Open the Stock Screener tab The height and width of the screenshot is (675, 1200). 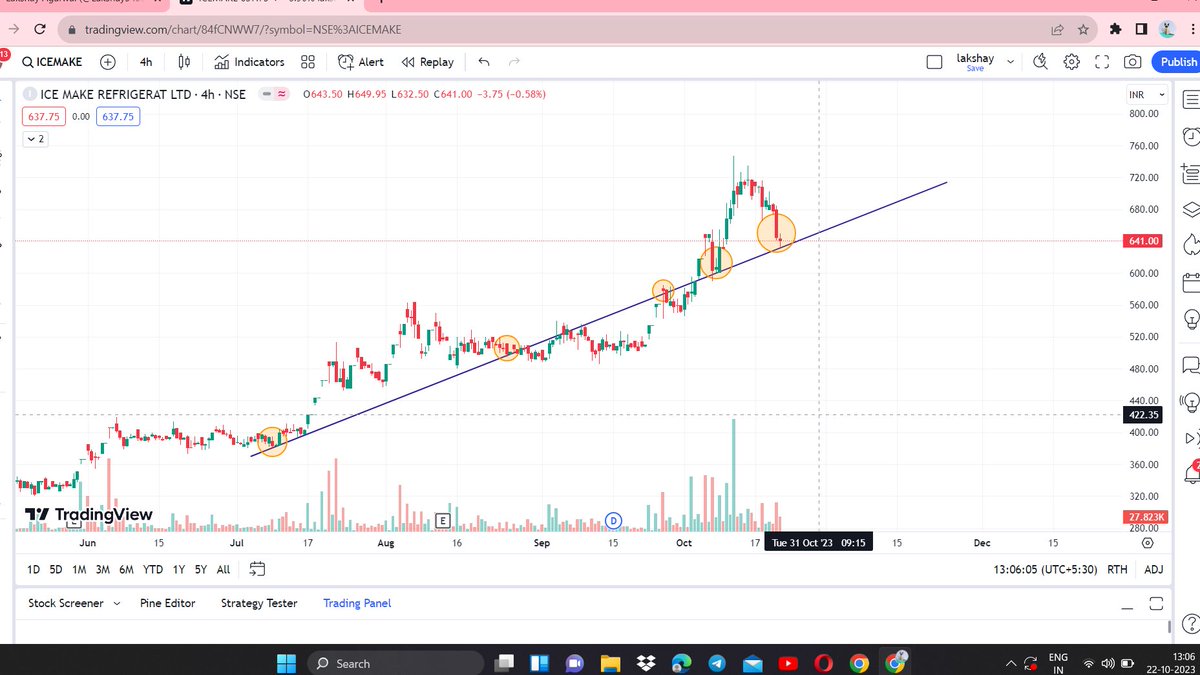pos(66,603)
